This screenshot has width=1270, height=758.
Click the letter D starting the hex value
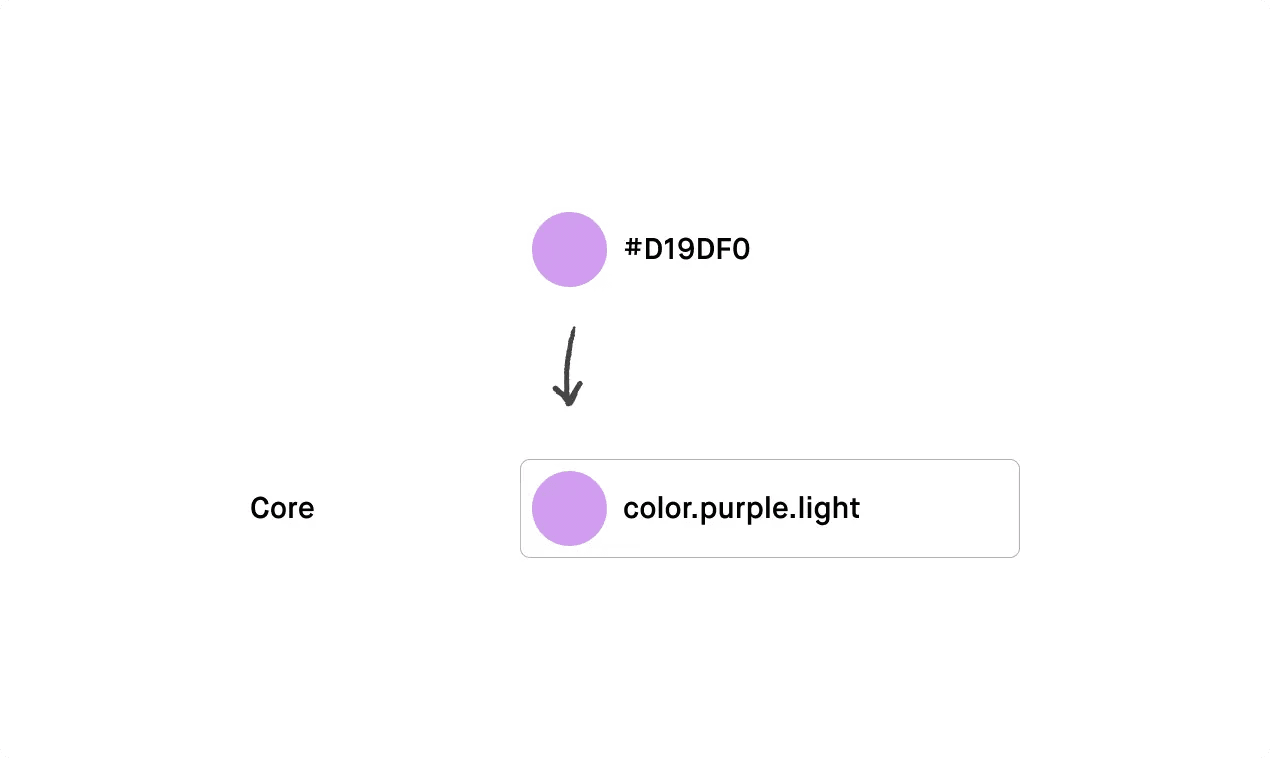(x=653, y=249)
